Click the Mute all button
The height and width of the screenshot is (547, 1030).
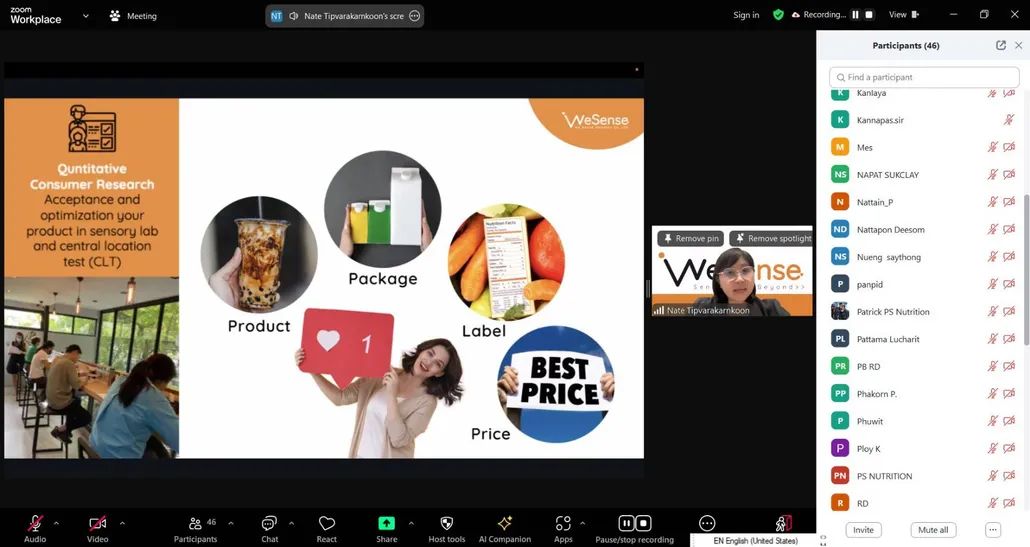point(933,530)
